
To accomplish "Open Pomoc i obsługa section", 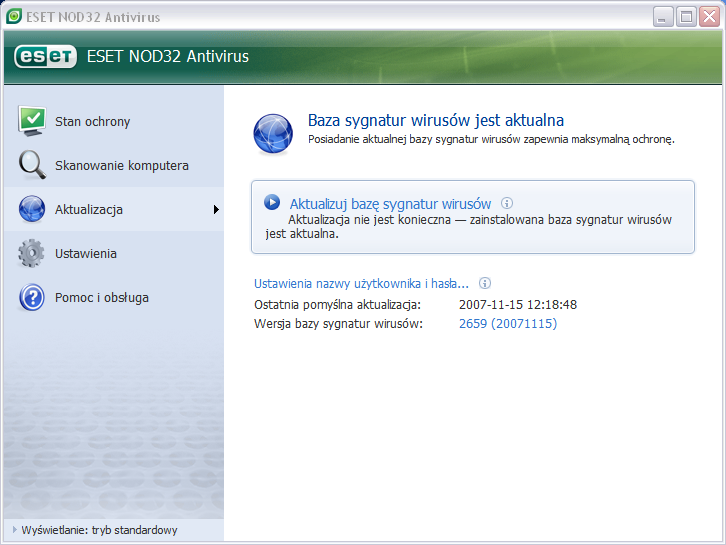I will [x=114, y=297].
